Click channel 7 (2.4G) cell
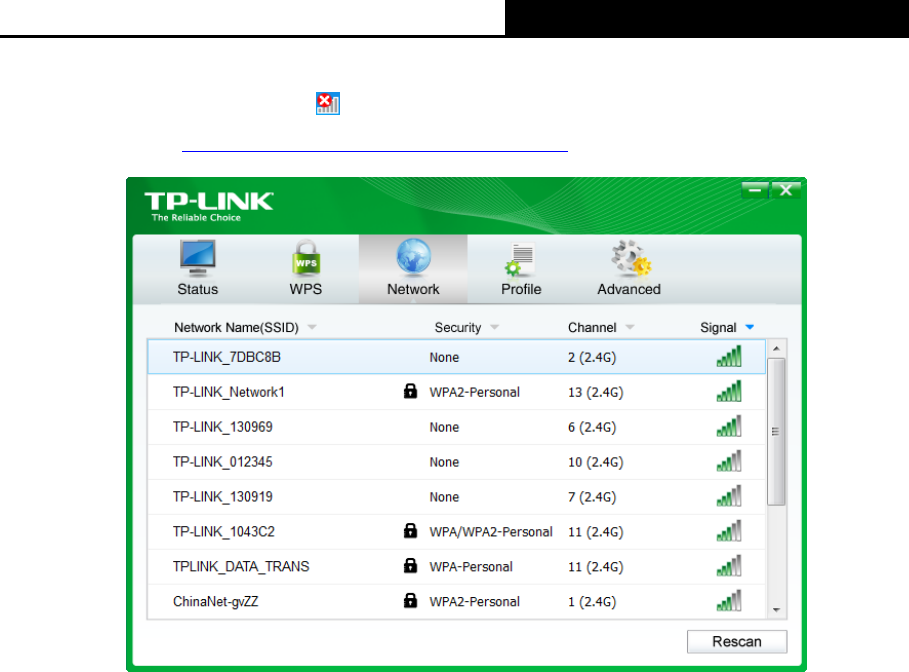The width and height of the screenshot is (909, 672). click(x=592, y=497)
